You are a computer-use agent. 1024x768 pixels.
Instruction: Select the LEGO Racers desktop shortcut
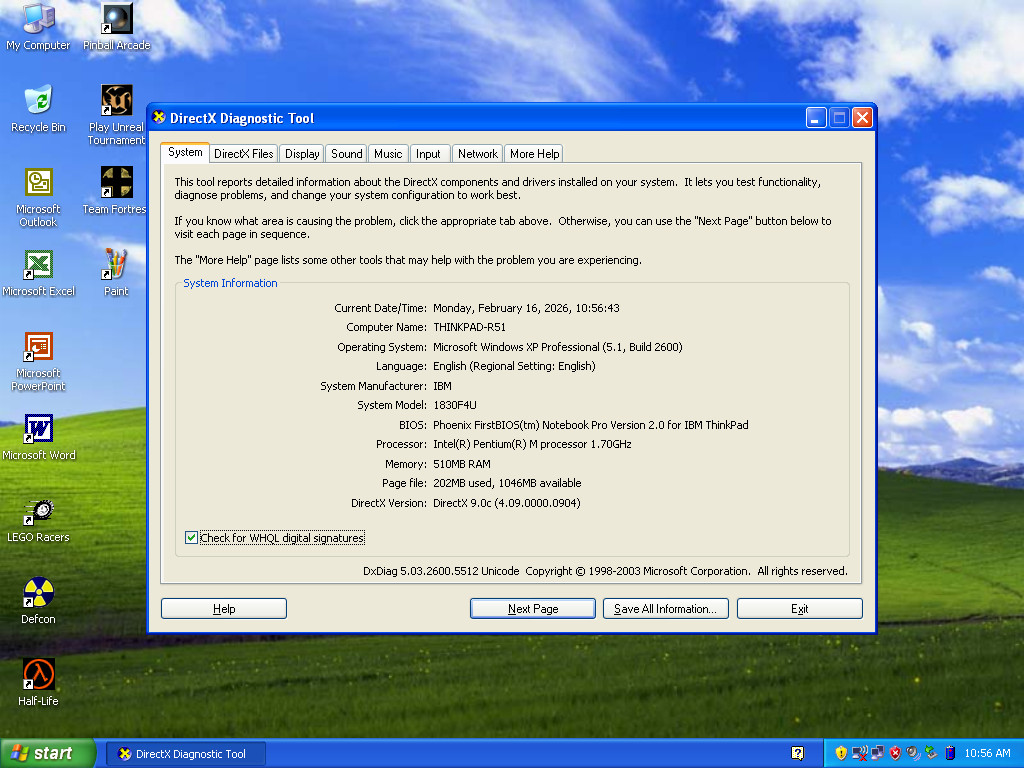click(38, 519)
